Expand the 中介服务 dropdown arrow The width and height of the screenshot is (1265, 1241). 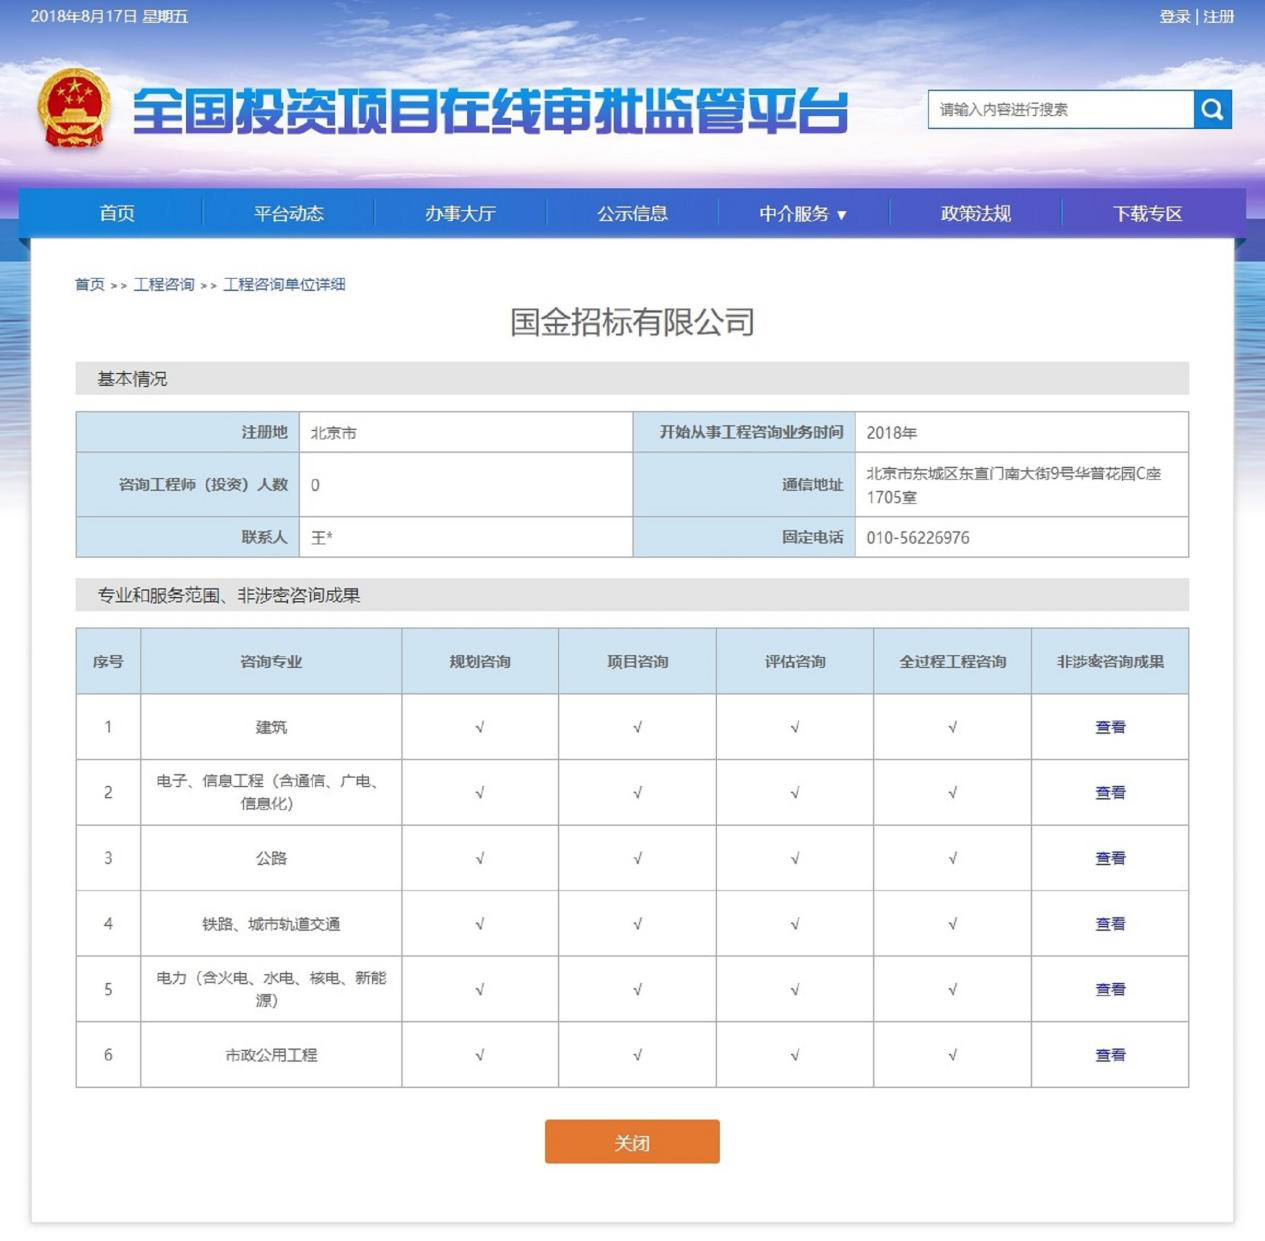tap(841, 215)
